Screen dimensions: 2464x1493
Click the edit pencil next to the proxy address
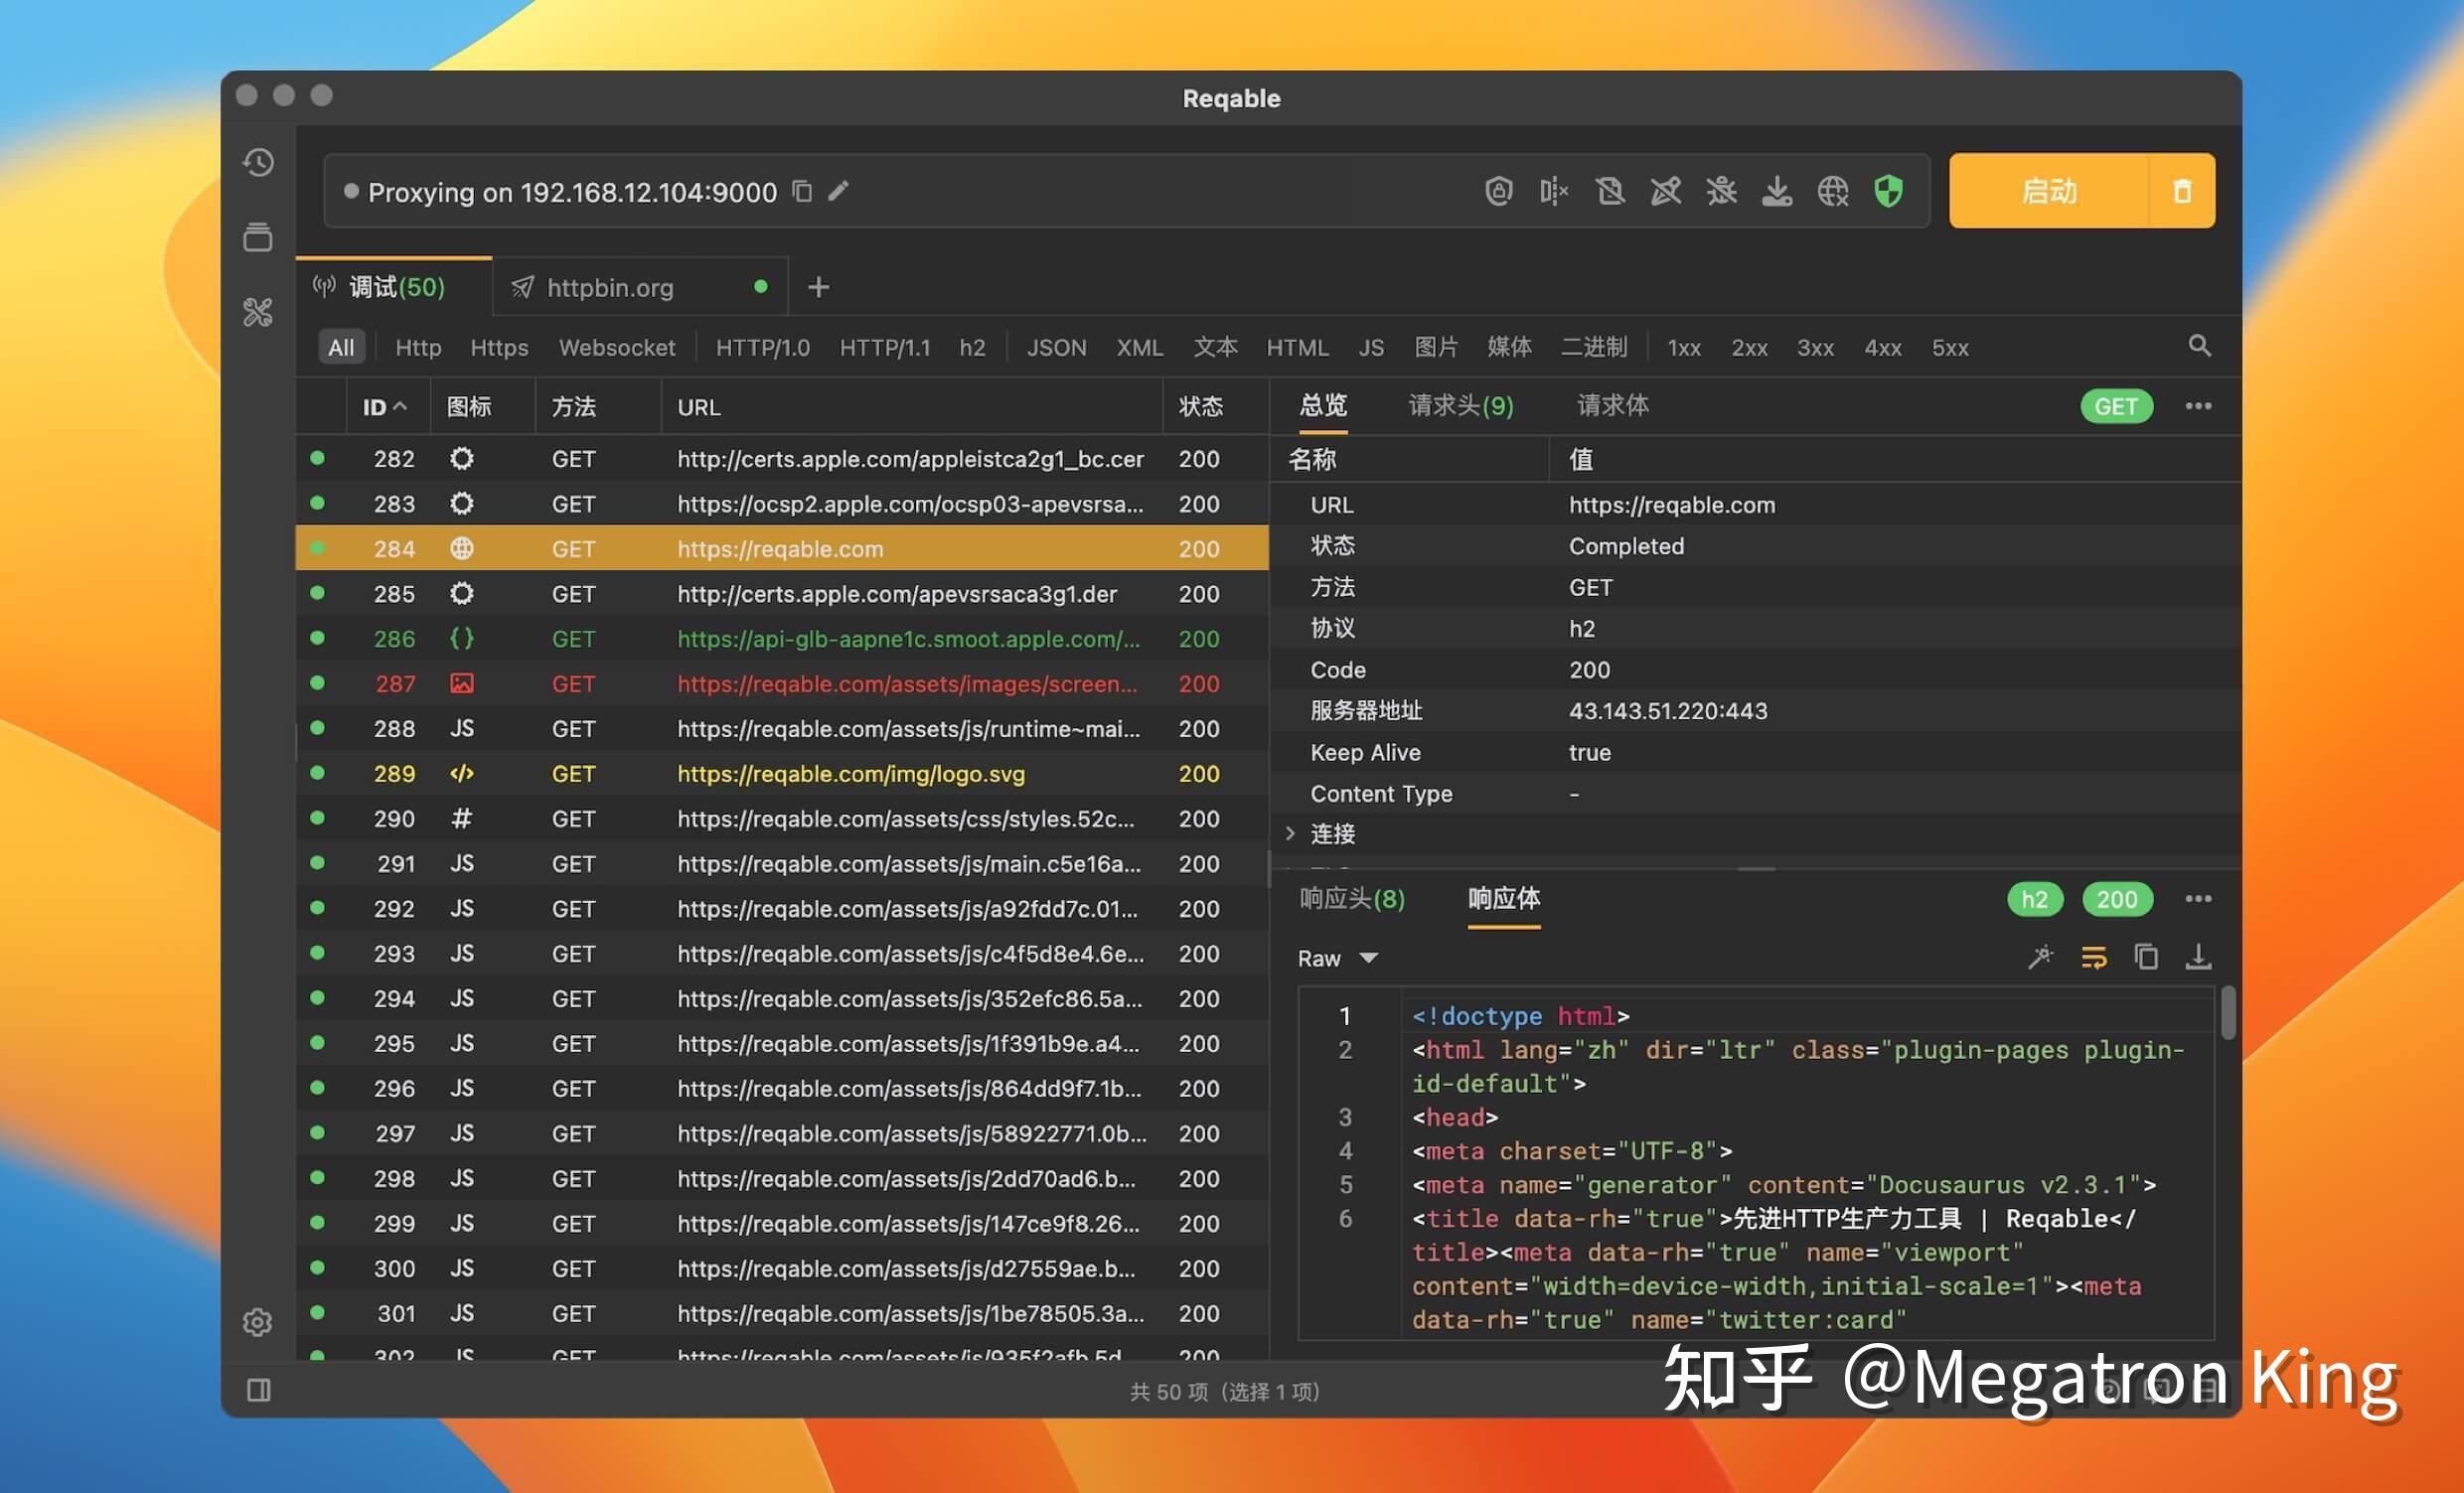[x=838, y=190]
